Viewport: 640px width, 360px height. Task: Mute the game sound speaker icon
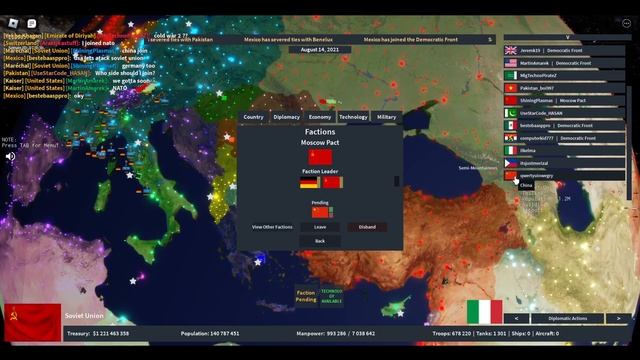[x=11, y=156]
